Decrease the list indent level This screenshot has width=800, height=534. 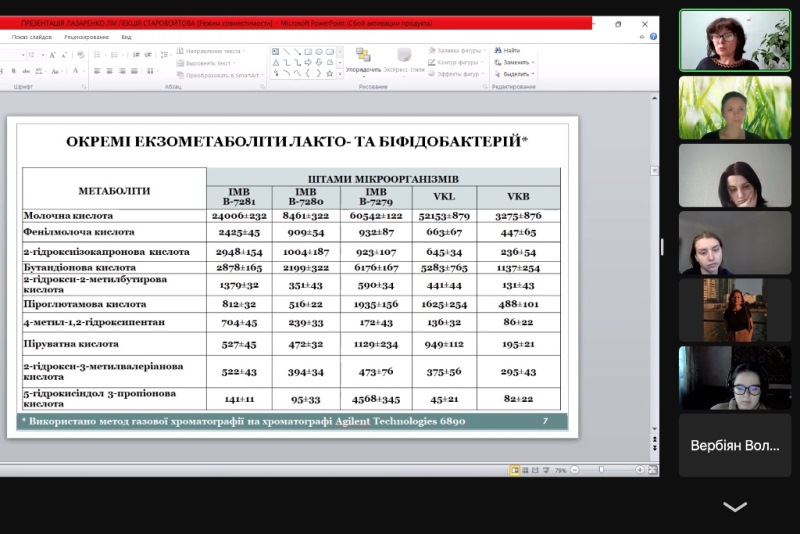pyautogui.click(x=136, y=55)
